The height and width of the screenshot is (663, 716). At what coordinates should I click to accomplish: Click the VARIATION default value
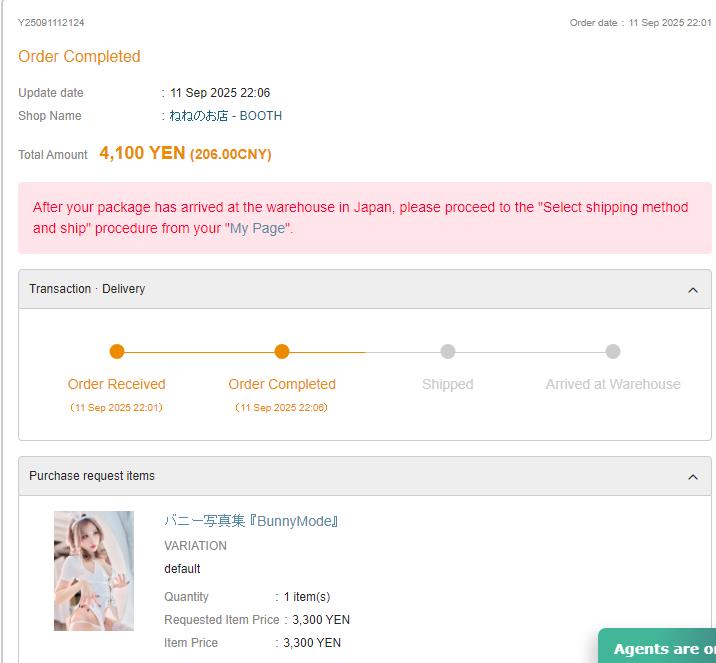click(x=182, y=569)
